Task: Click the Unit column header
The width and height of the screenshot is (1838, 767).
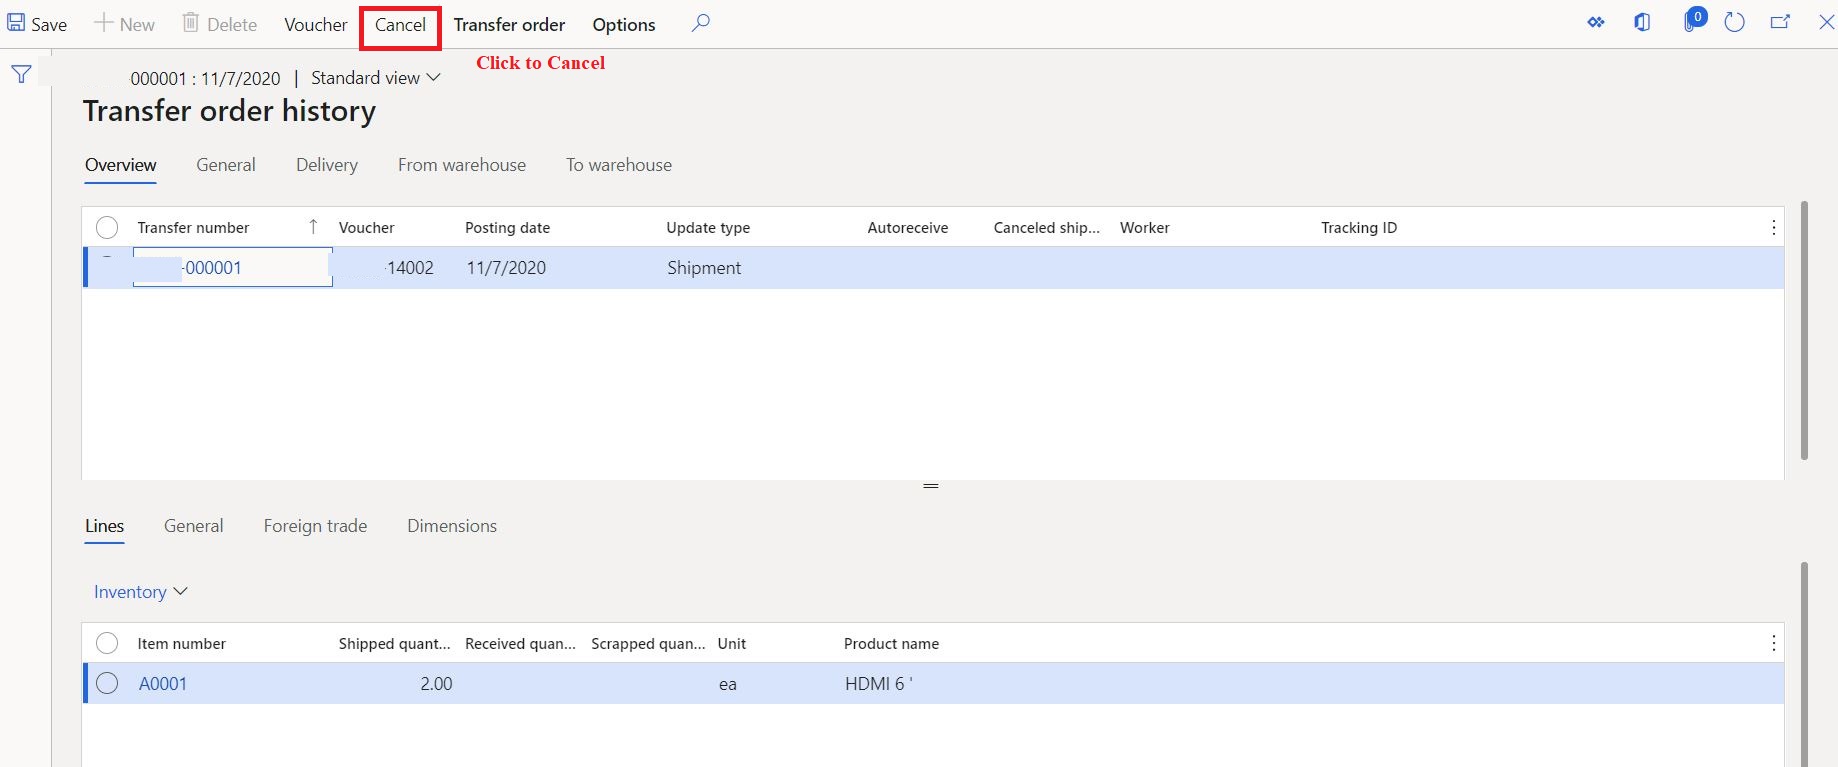Action: pos(732,644)
